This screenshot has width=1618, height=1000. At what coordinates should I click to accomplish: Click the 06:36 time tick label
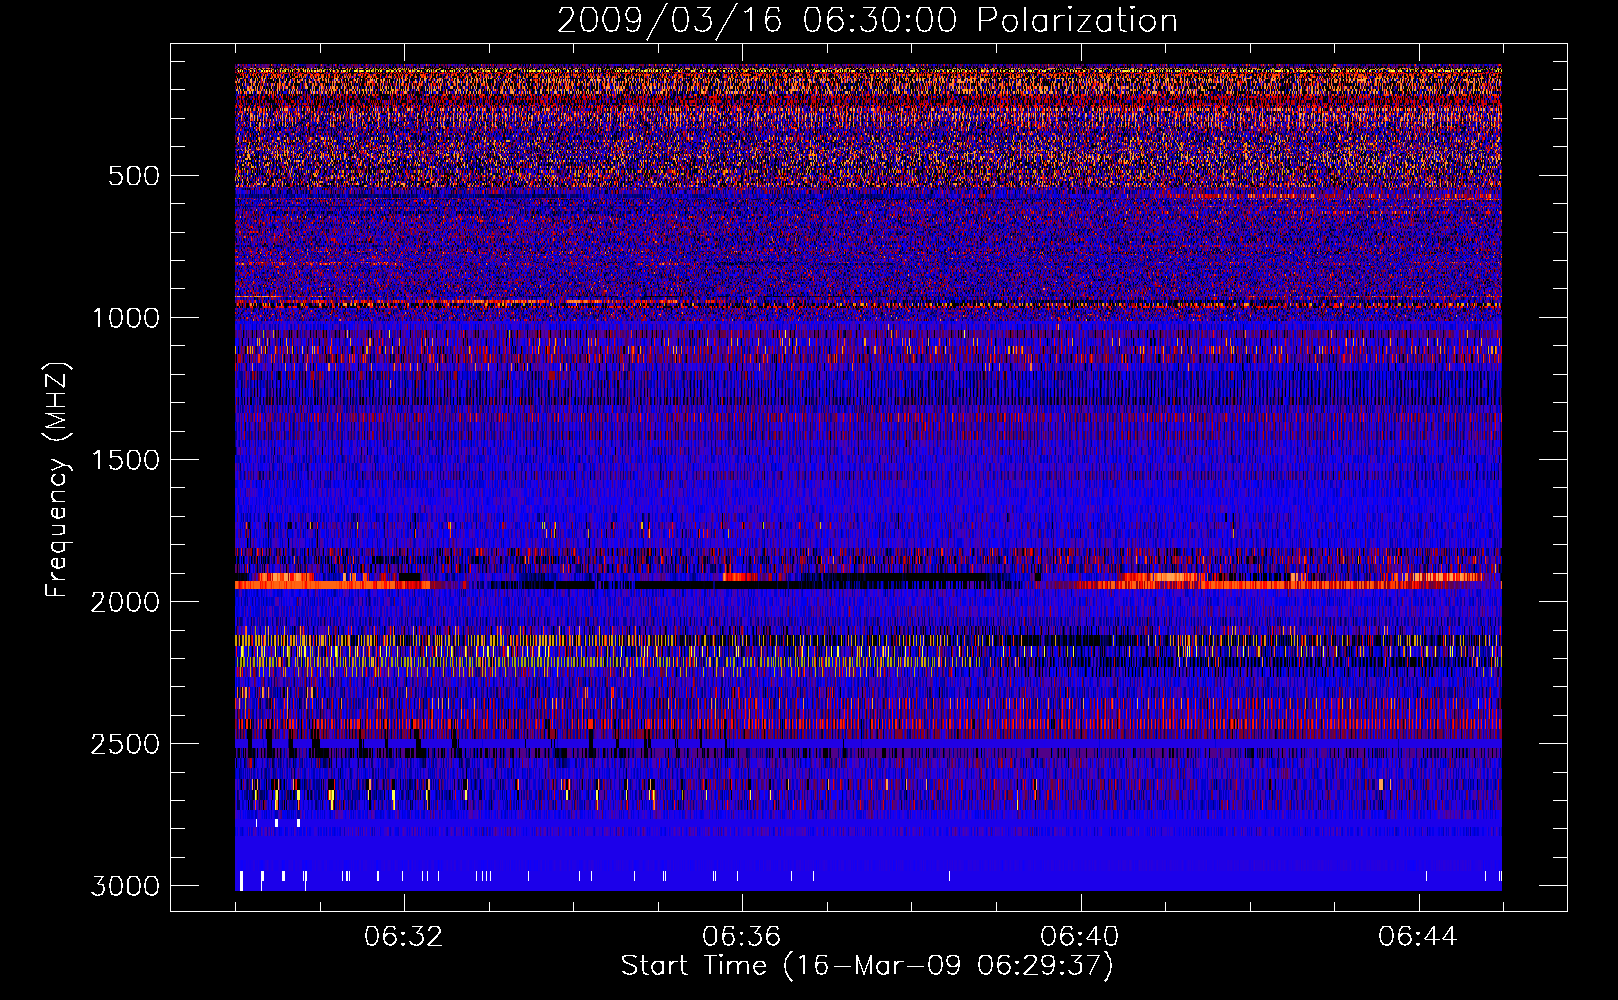pos(742,937)
